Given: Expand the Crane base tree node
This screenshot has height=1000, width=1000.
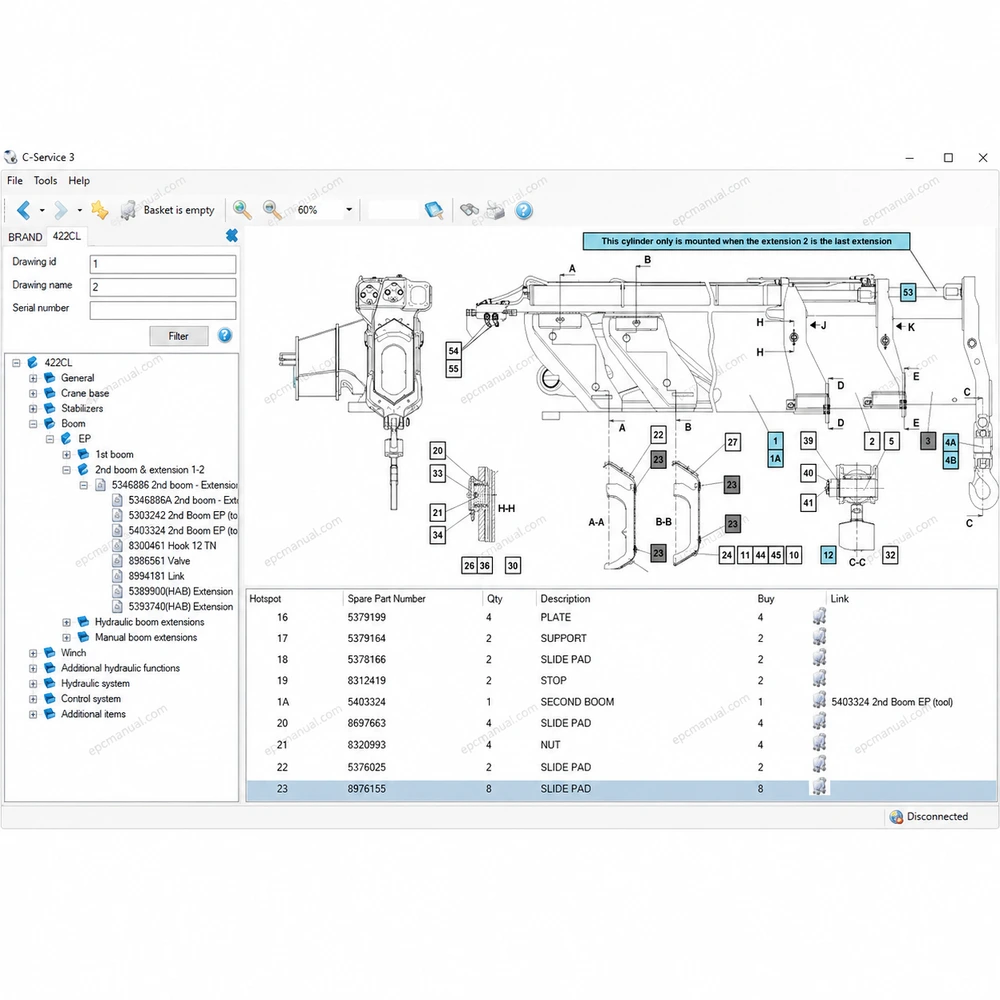Looking at the screenshot, I should (x=33, y=393).
